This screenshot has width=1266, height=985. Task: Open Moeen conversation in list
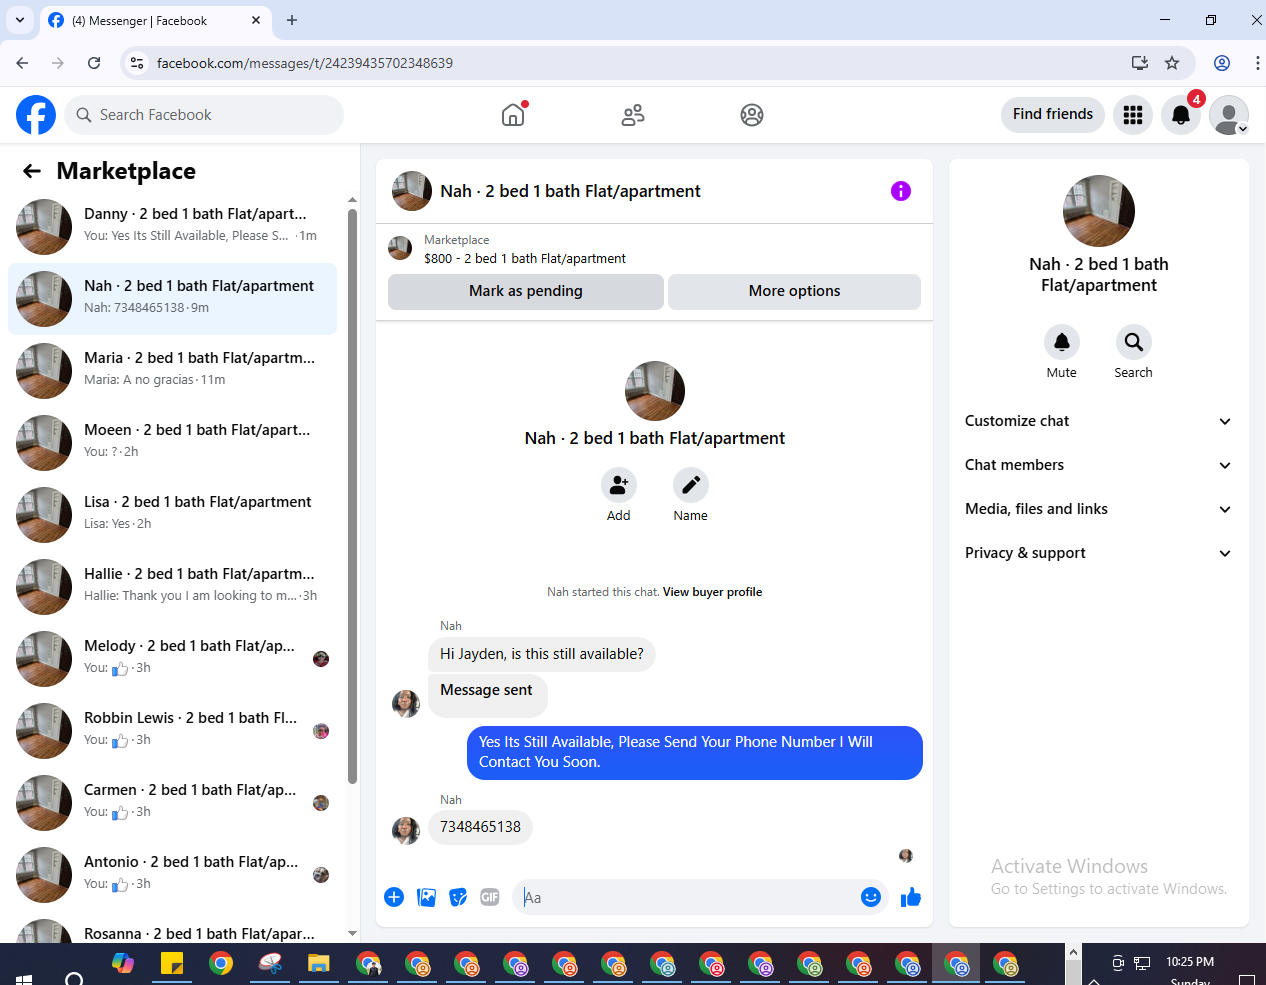coord(172,443)
